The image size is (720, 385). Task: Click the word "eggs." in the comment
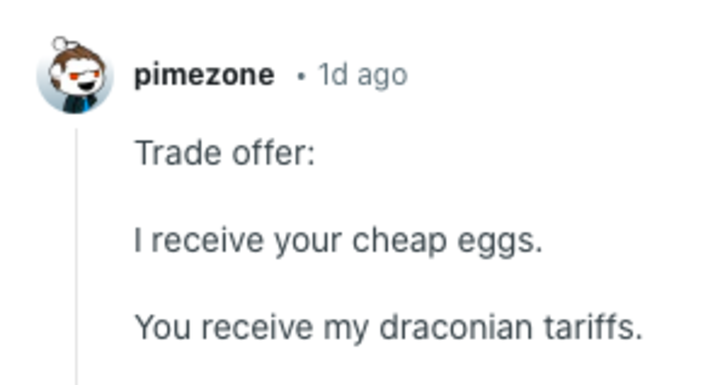click(x=500, y=242)
